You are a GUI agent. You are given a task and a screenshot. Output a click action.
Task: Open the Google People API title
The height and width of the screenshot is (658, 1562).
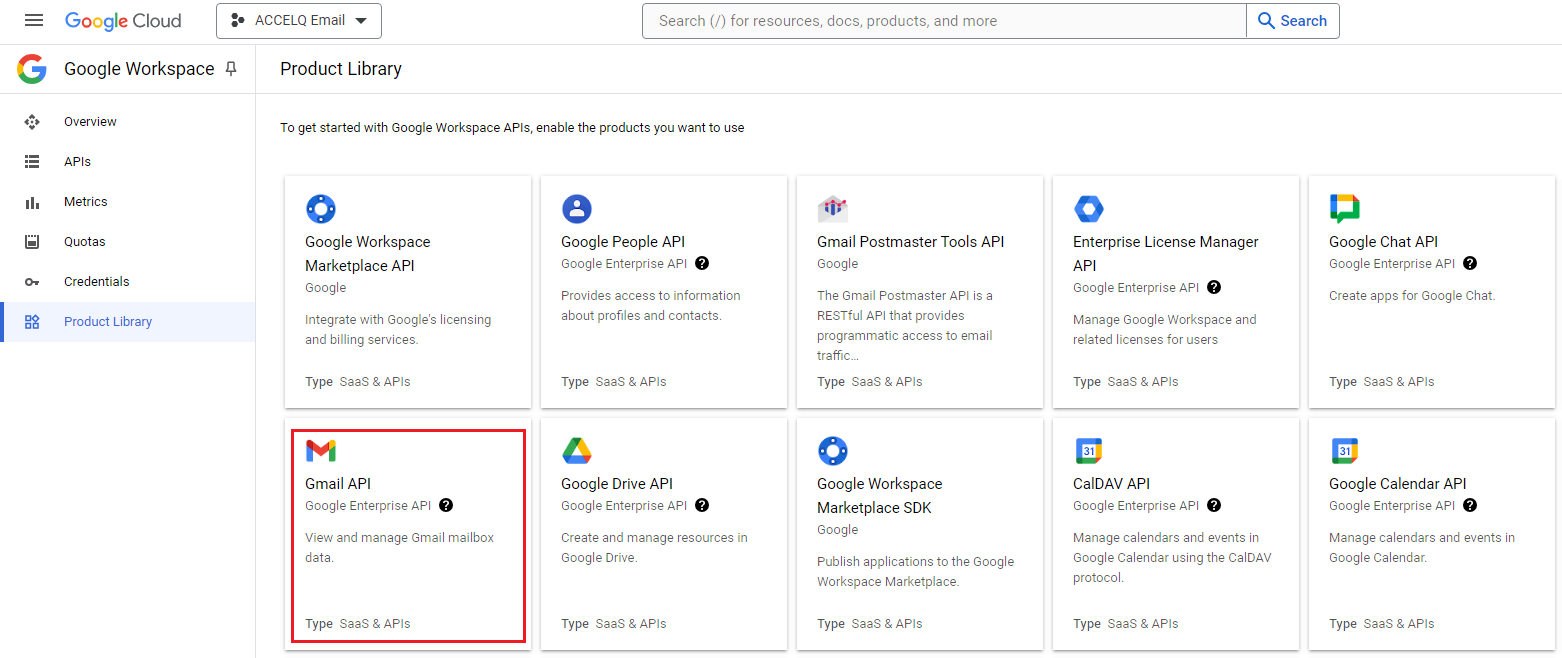(x=623, y=242)
